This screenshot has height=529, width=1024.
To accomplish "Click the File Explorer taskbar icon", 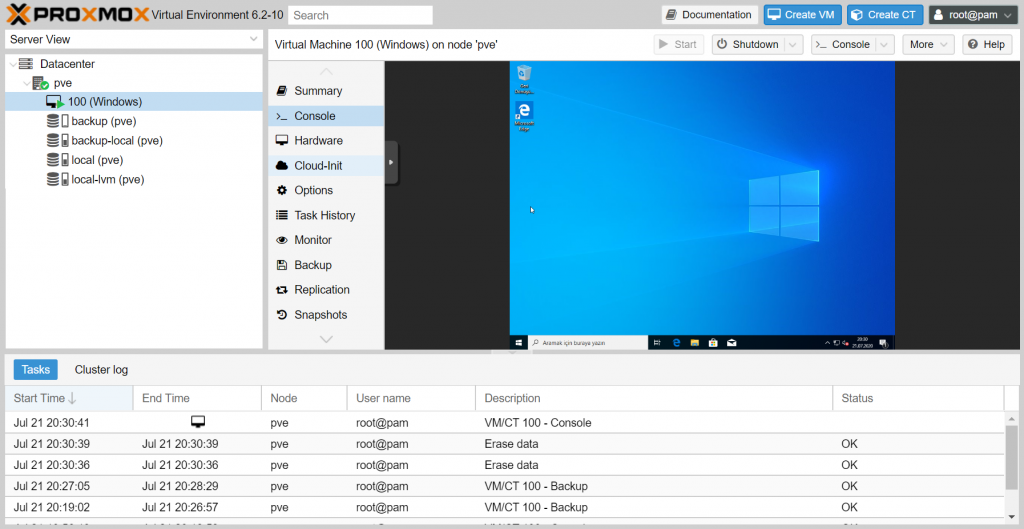I will (x=695, y=342).
